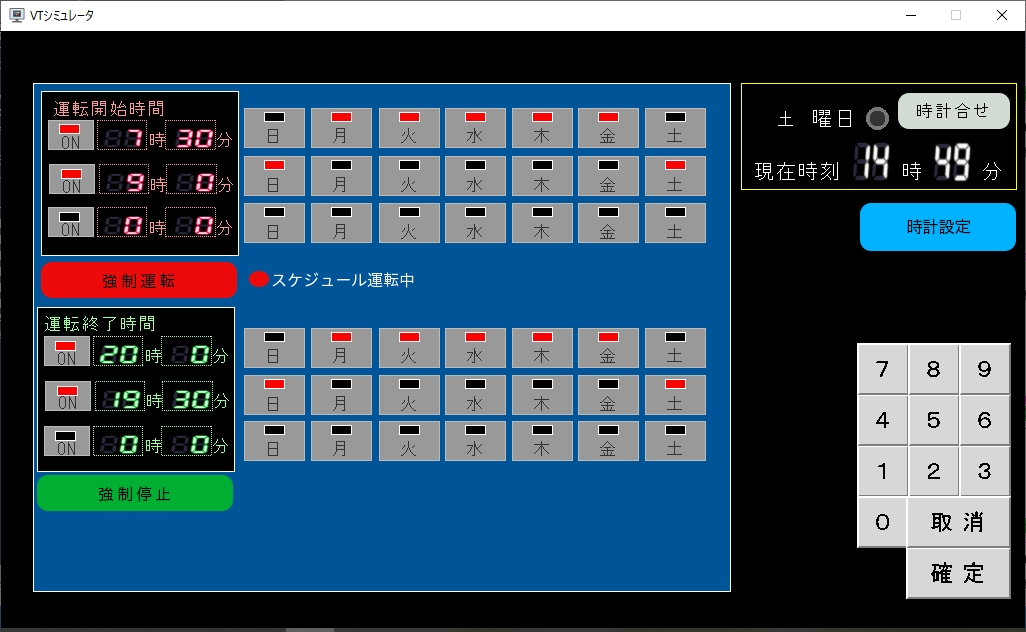Toggle 金 in the 7:30 start-time row
The width and height of the screenshot is (1026, 632).
coord(608,128)
